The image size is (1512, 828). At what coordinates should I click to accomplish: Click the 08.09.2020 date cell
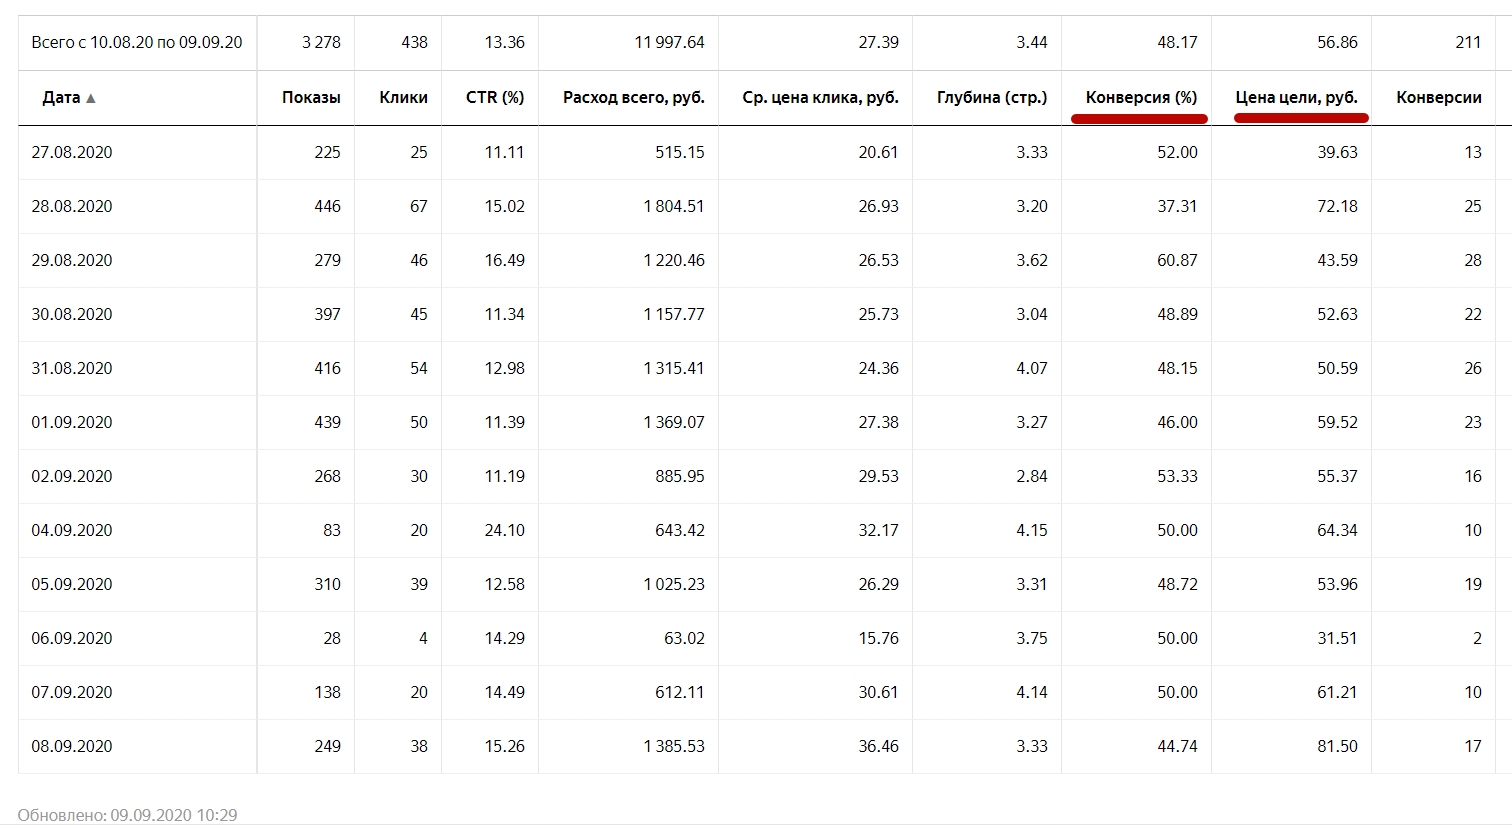(x=72, y=746)
